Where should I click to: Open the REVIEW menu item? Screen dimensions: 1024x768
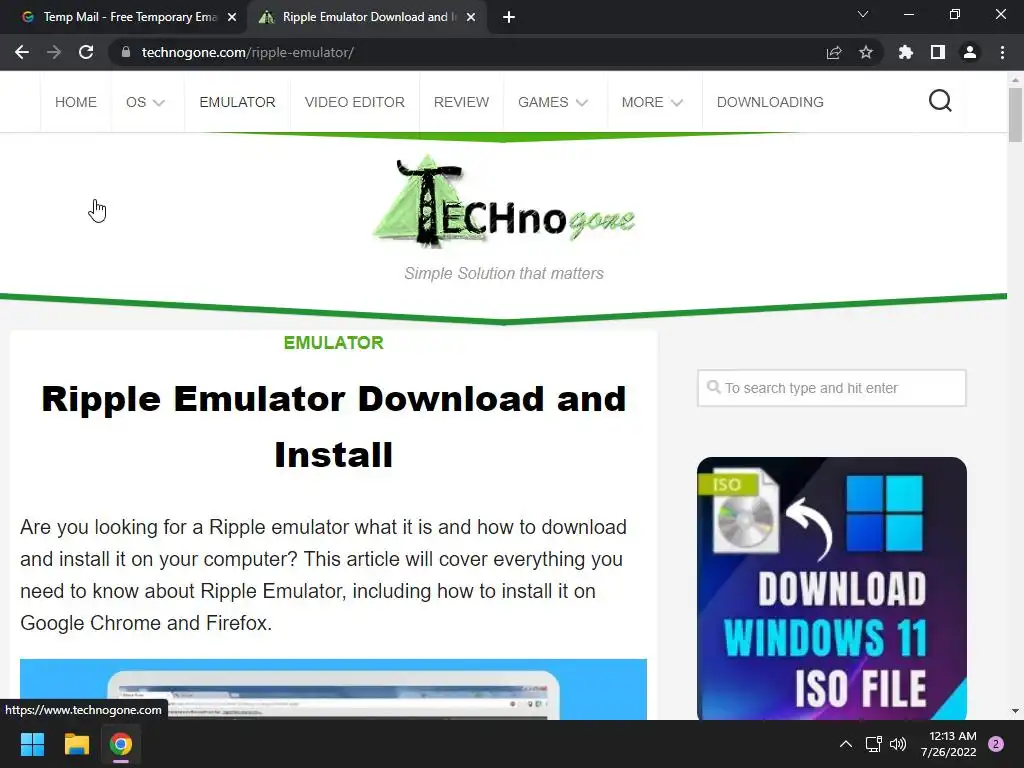pyautogui.click(x=461, y=102)
